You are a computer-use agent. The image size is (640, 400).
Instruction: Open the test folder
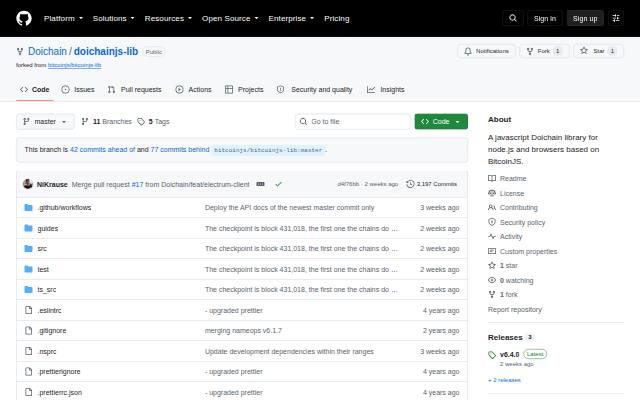pyautogui.click(x=43, y=269)
